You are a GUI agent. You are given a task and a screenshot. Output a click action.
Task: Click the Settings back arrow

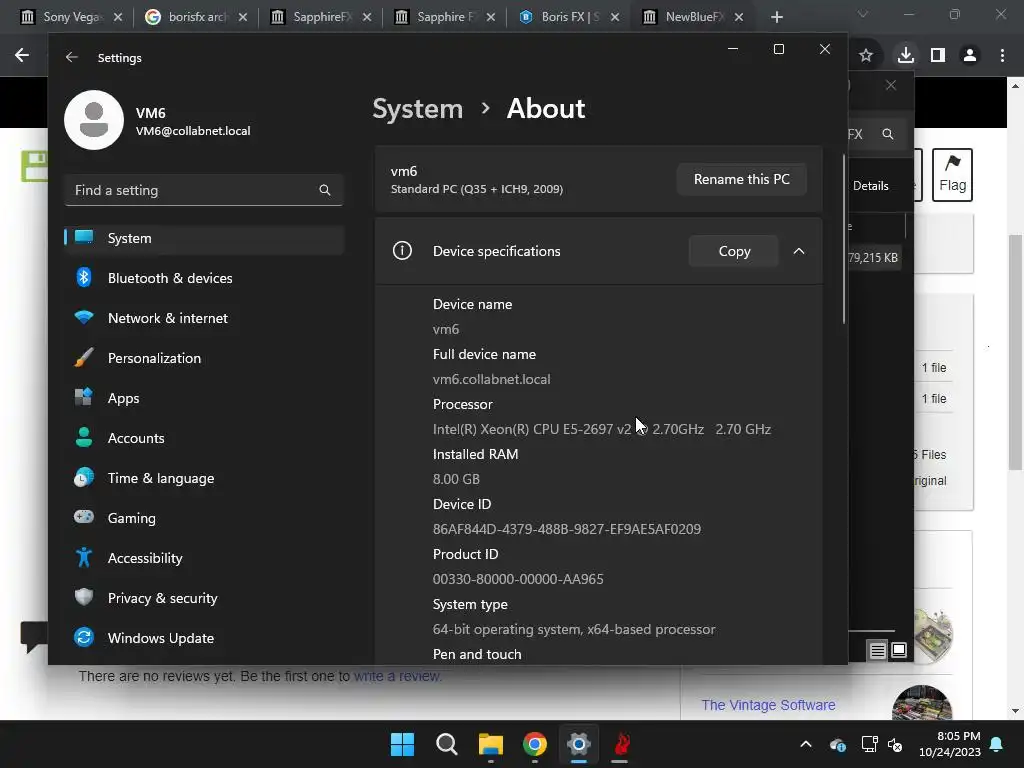coord(72,57)
